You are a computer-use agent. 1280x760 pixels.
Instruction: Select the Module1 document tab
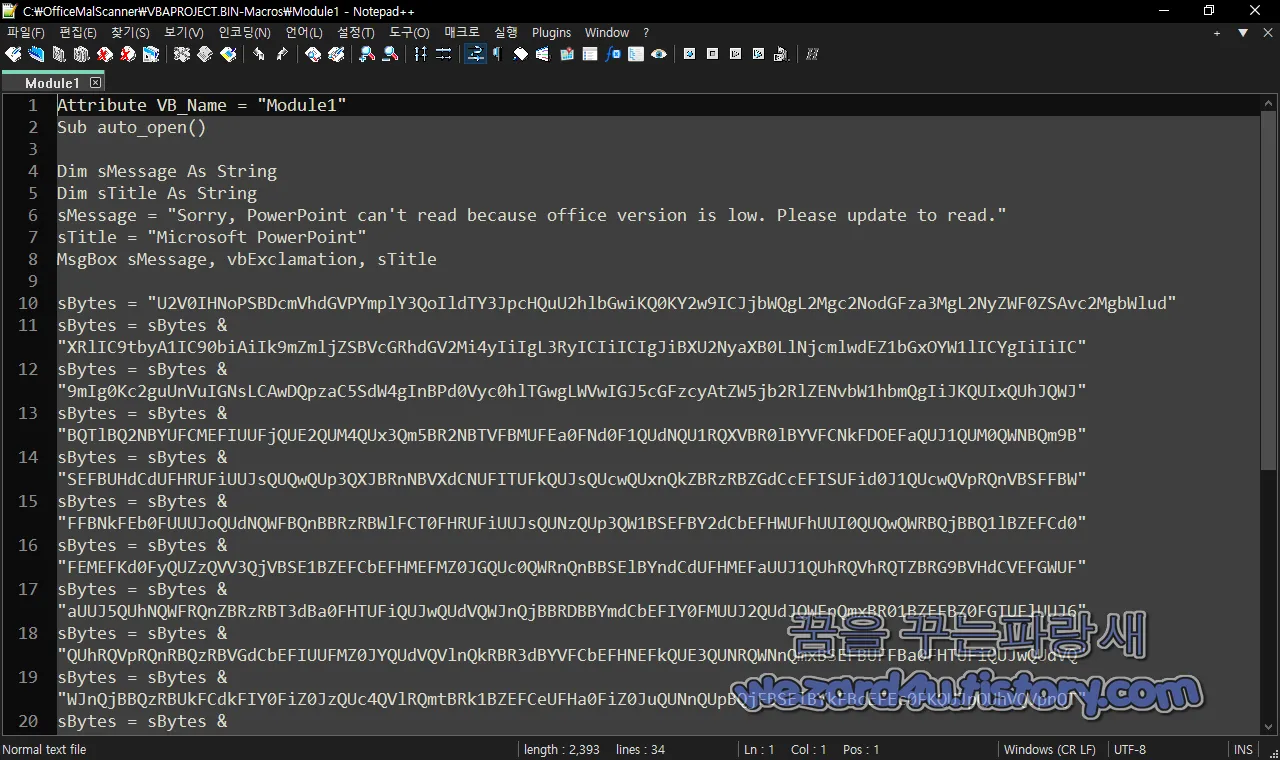52,83
